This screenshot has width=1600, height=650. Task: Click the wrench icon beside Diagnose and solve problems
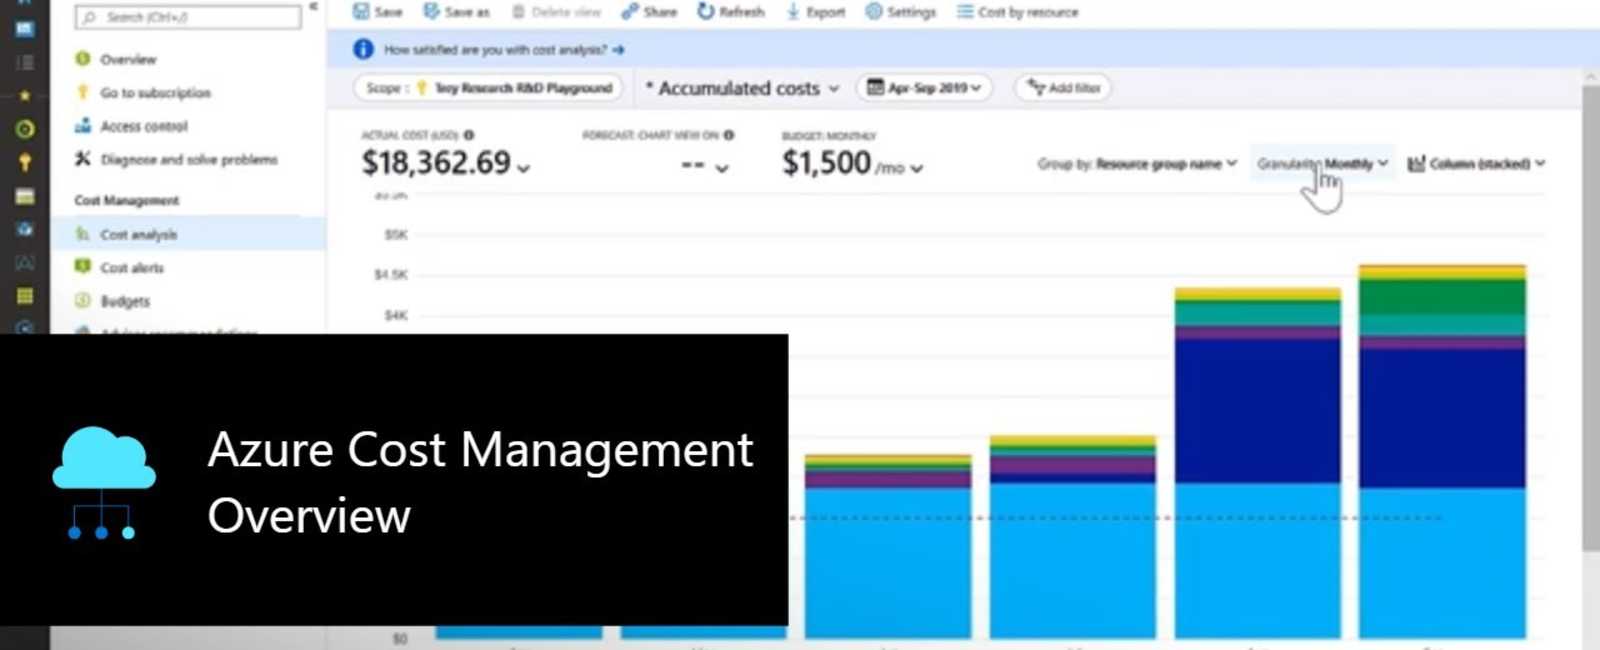click(x=83, y=159)
